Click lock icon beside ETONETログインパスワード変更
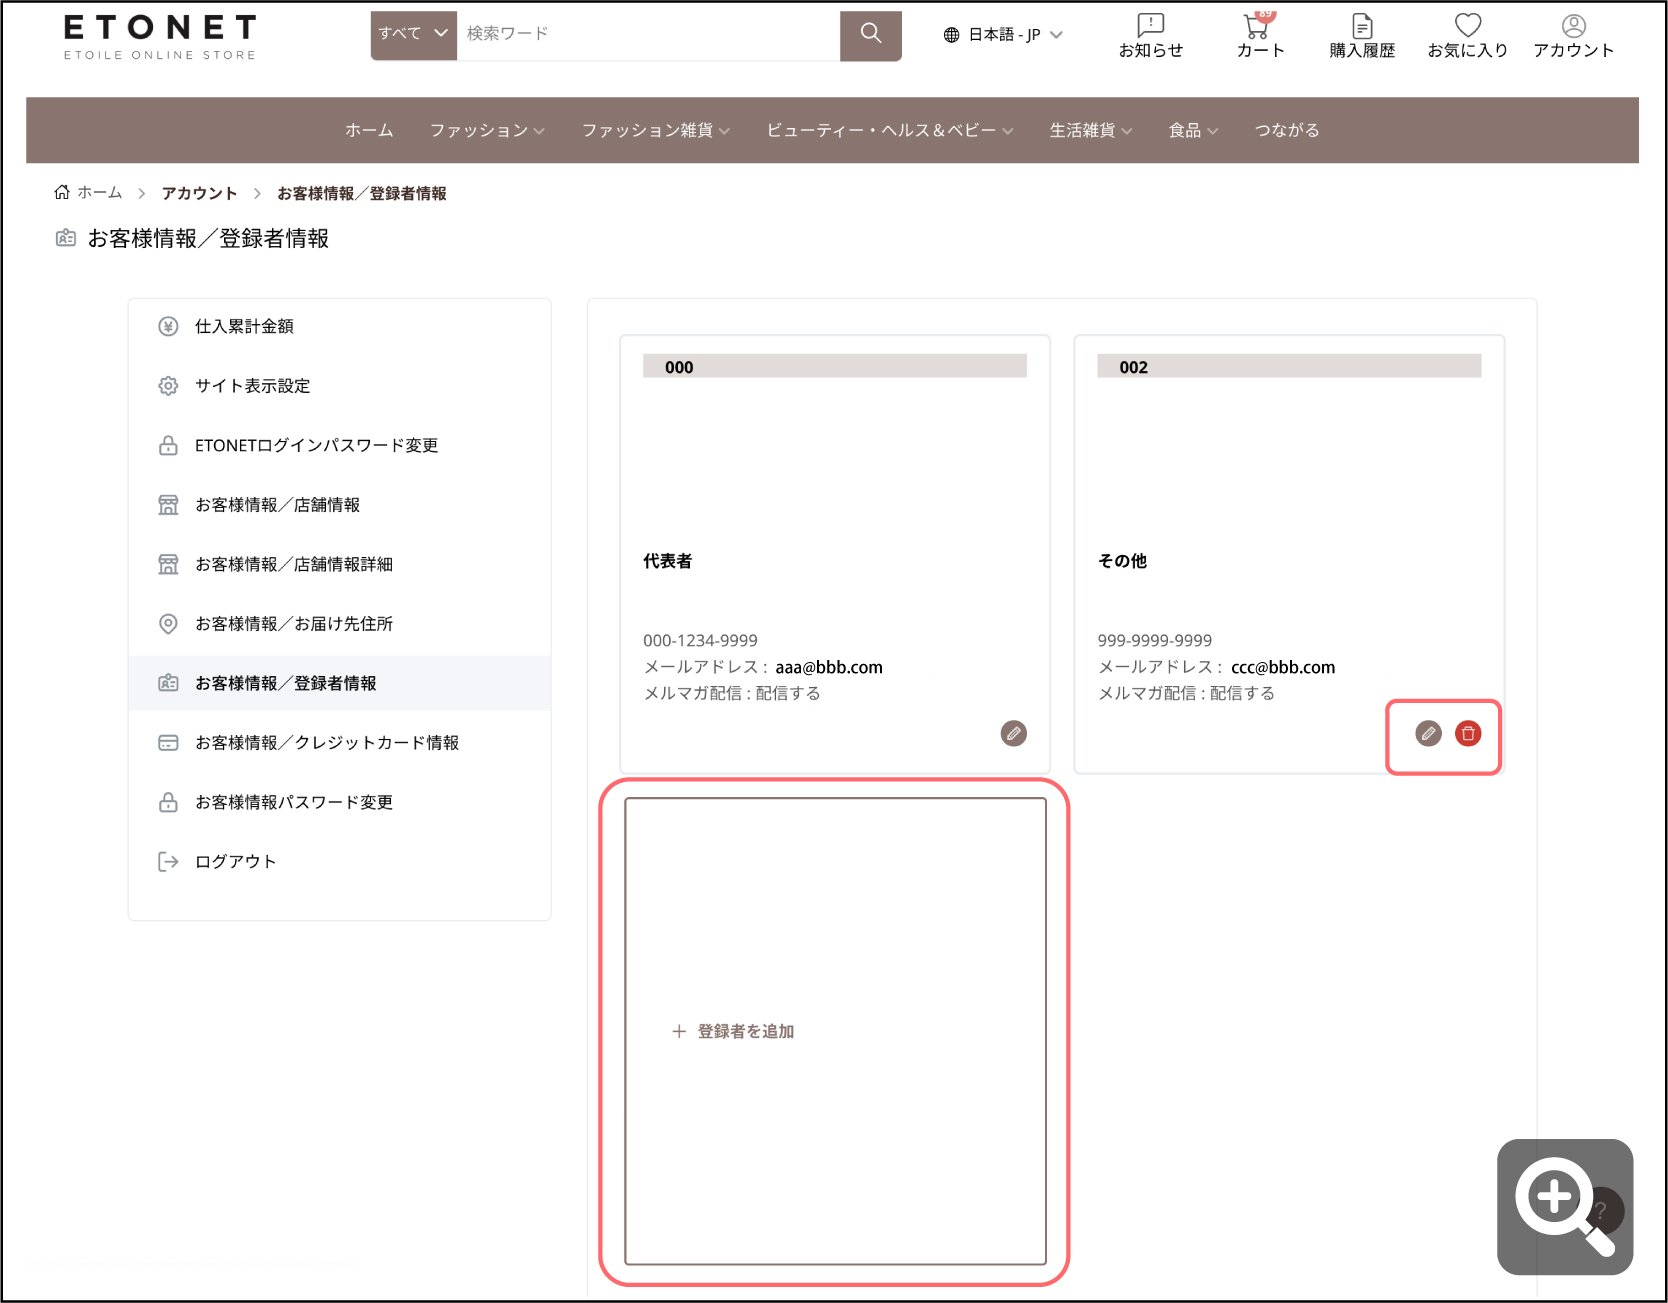 (168, 445)
